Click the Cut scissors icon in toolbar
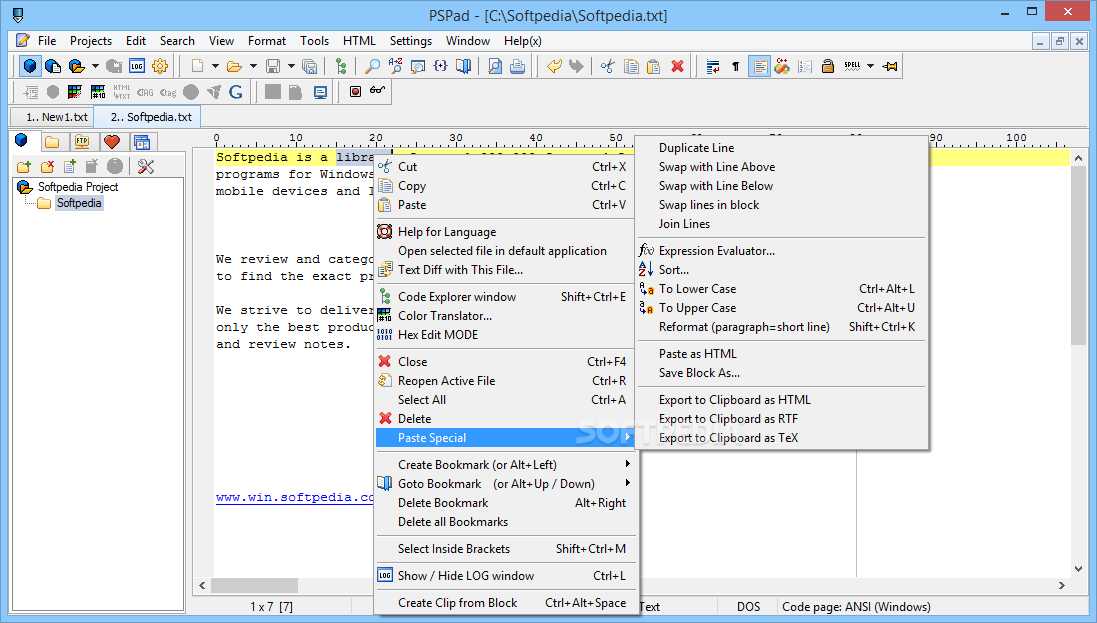1097x623 pixels. click(607, 66)
